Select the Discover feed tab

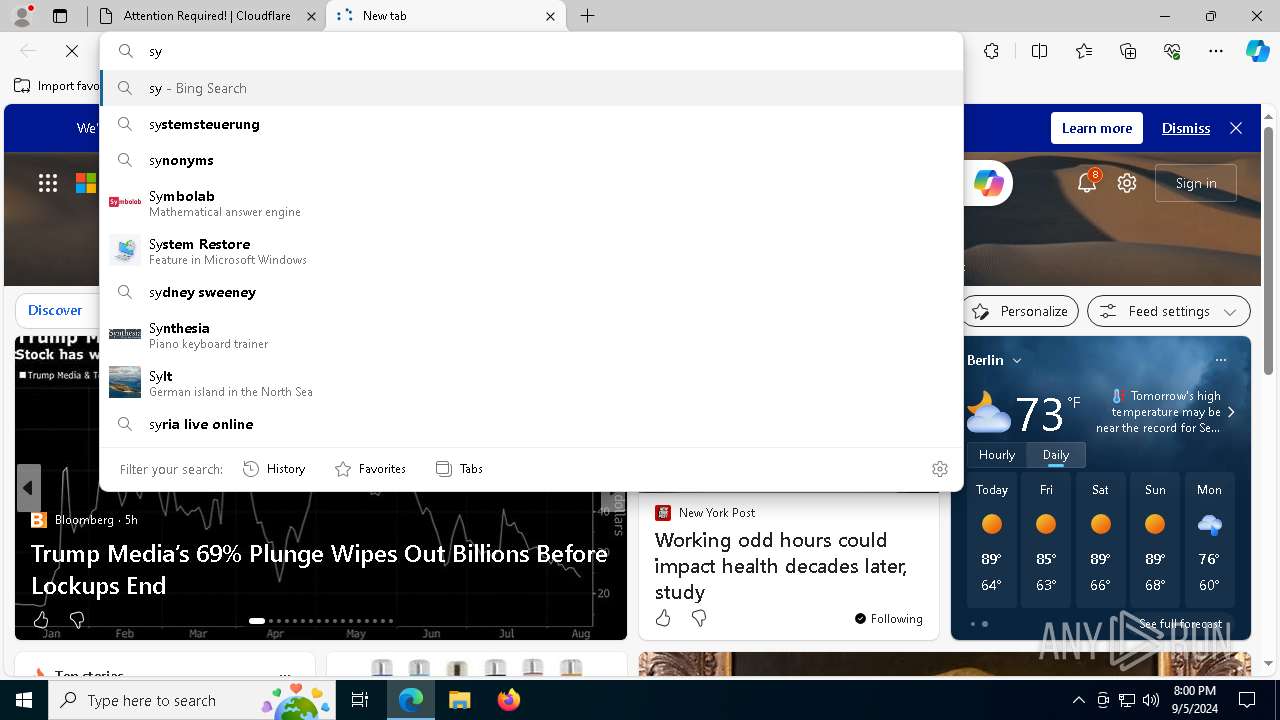point(55,310)
